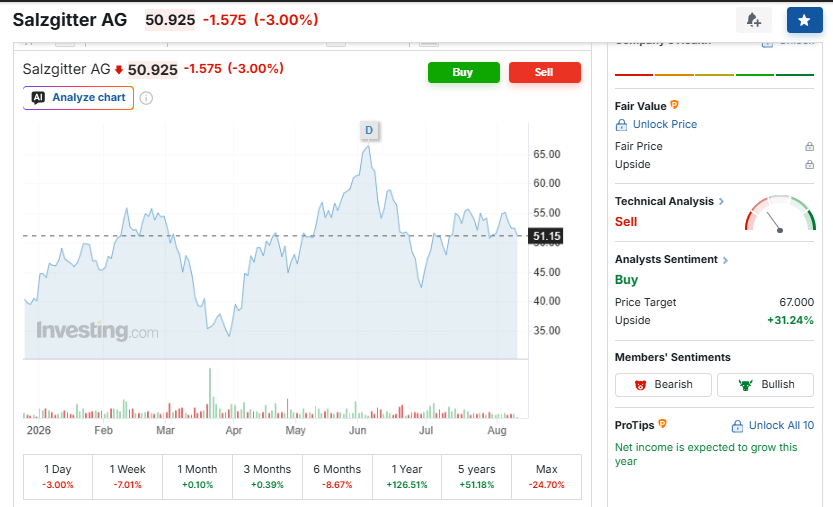Vote Bearish in Members' Sentiments
Screen dimensions: 833x507
pos(663,385)
